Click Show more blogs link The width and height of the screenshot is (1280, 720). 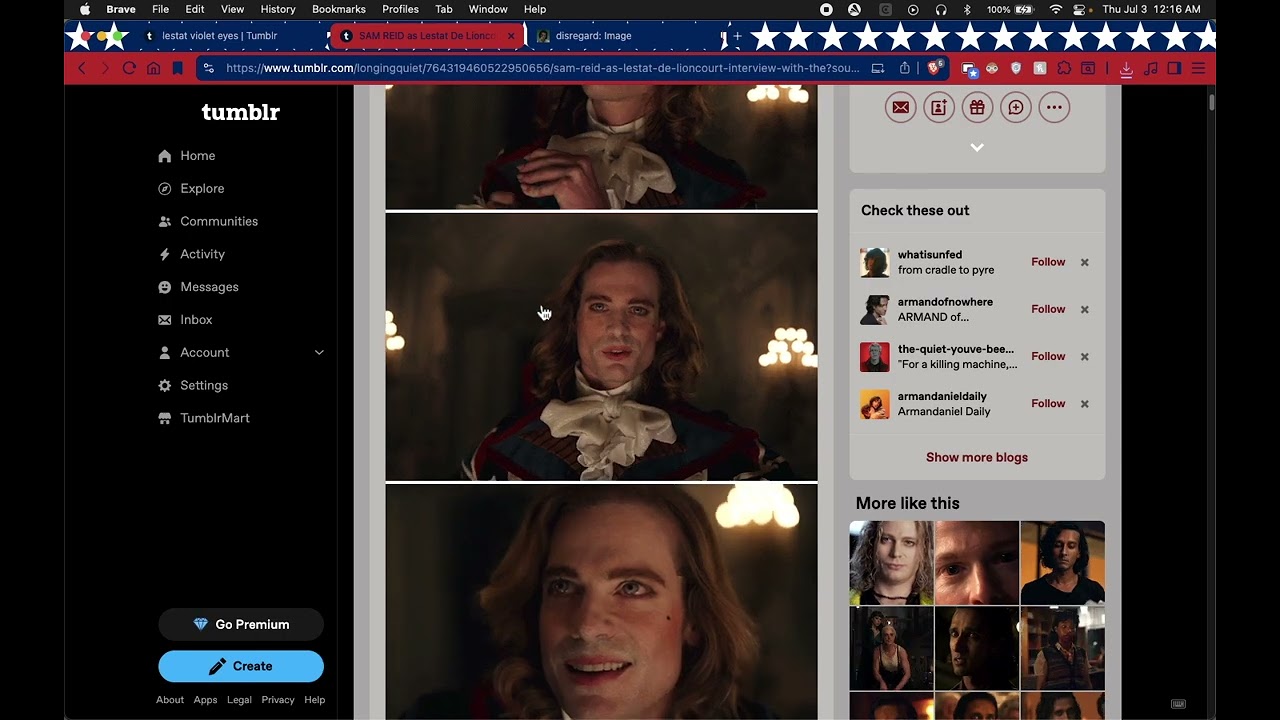coord(977,457)
